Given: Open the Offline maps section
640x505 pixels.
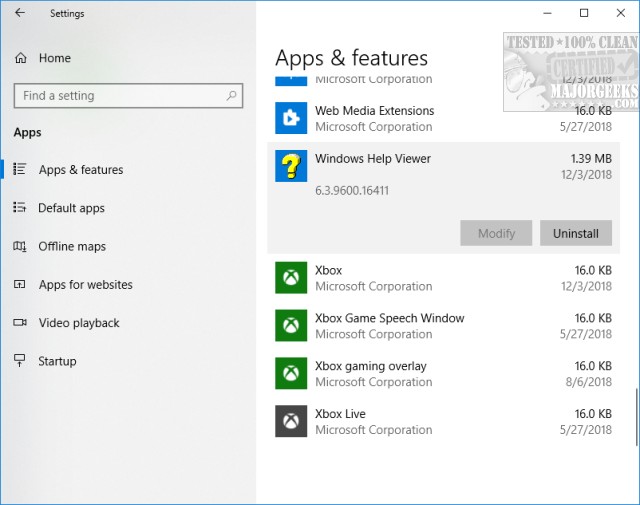Looking at the screenshot, I should point(72,246).
